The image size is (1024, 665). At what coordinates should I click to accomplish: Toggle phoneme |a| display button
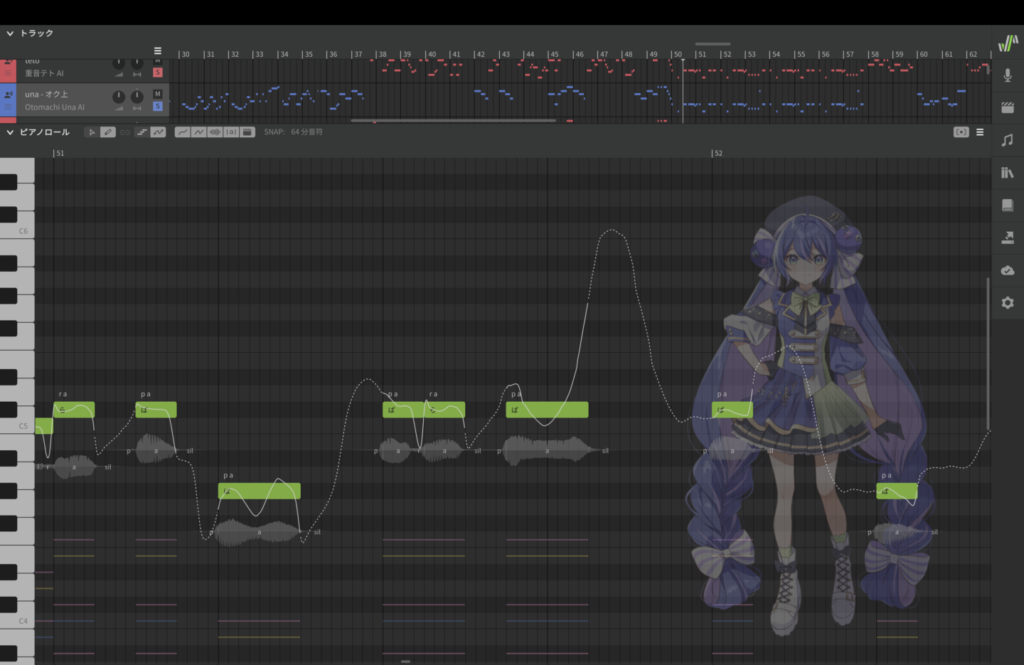[231, 132]
